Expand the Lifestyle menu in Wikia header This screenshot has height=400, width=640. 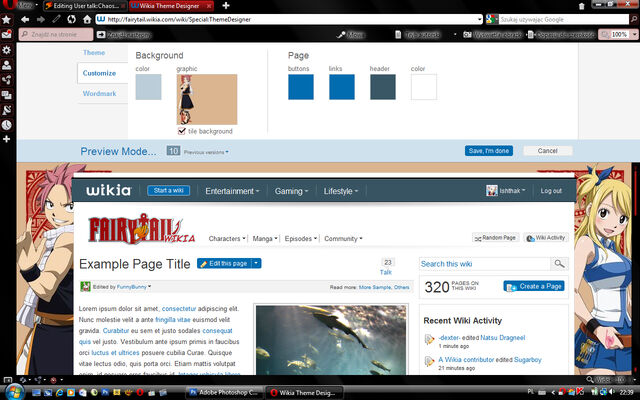pos(340,191)
